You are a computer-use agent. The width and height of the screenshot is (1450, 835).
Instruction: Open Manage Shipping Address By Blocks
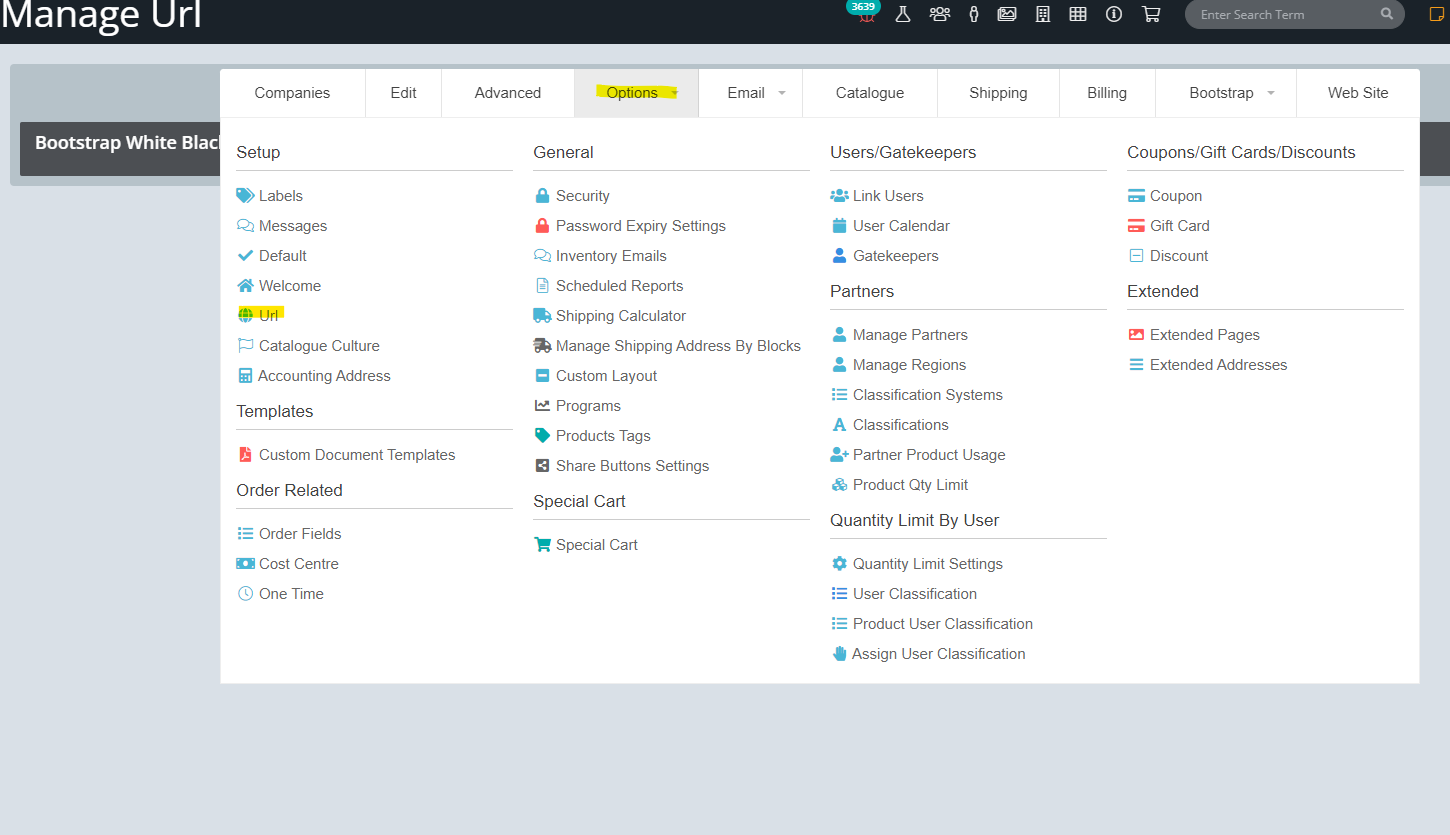pyautogui.click(x=678, y=346)
